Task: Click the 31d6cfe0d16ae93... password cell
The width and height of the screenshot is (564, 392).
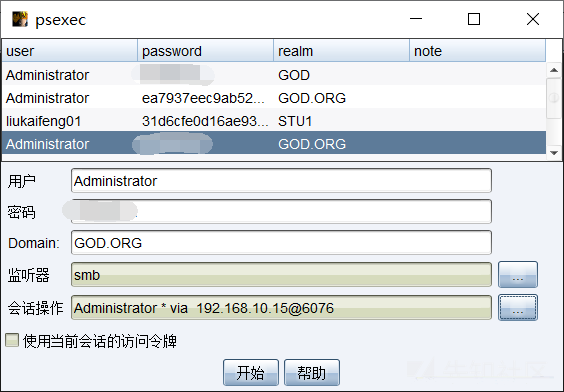Action: click(205, 121)
